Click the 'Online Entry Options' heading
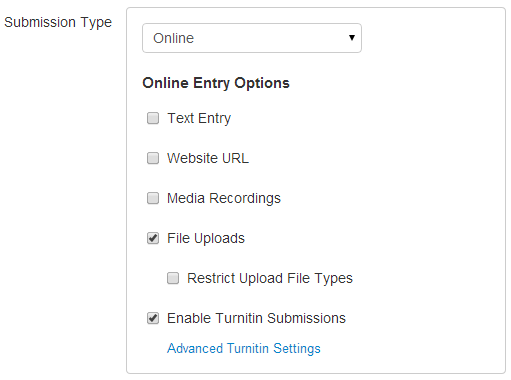The height and width of the screenshot is (380, 511). 216,83
